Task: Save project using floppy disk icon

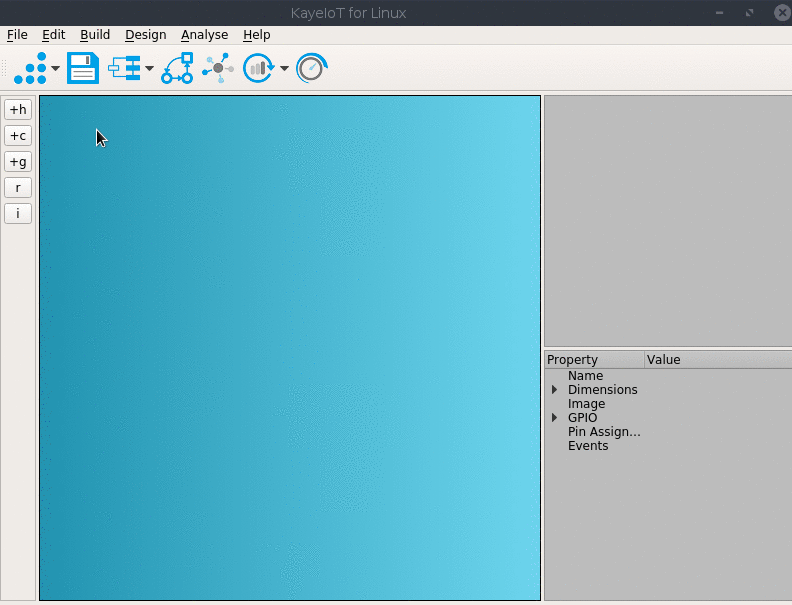Action: (83, 68)
